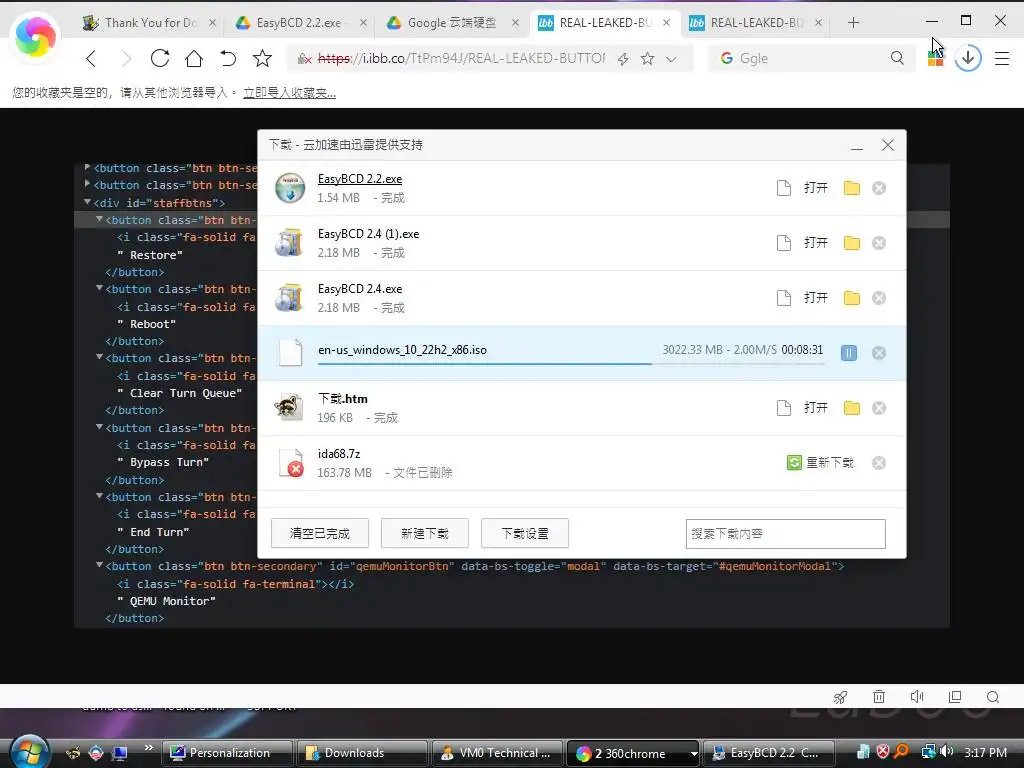Image resolution: width=1024 pixels, height=768 pixels.
Task: Open file icon for EasyBCD 2.2.exe
Action: point(784,188)
